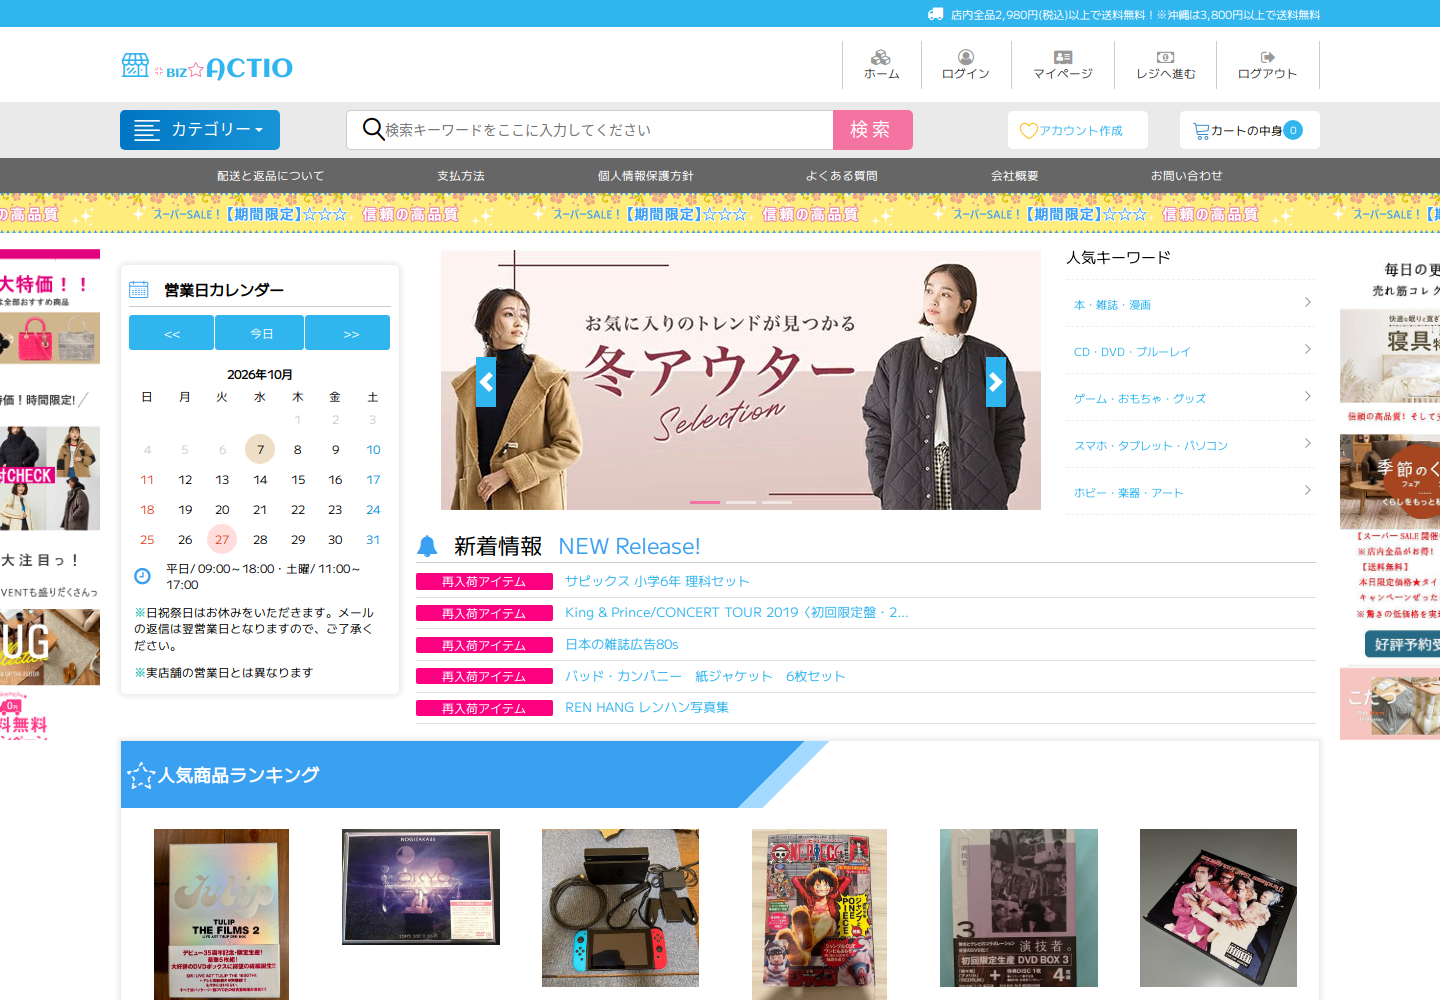
Task: Open the cart カートの中身 icon
Action: click(x=1201, y=131)
